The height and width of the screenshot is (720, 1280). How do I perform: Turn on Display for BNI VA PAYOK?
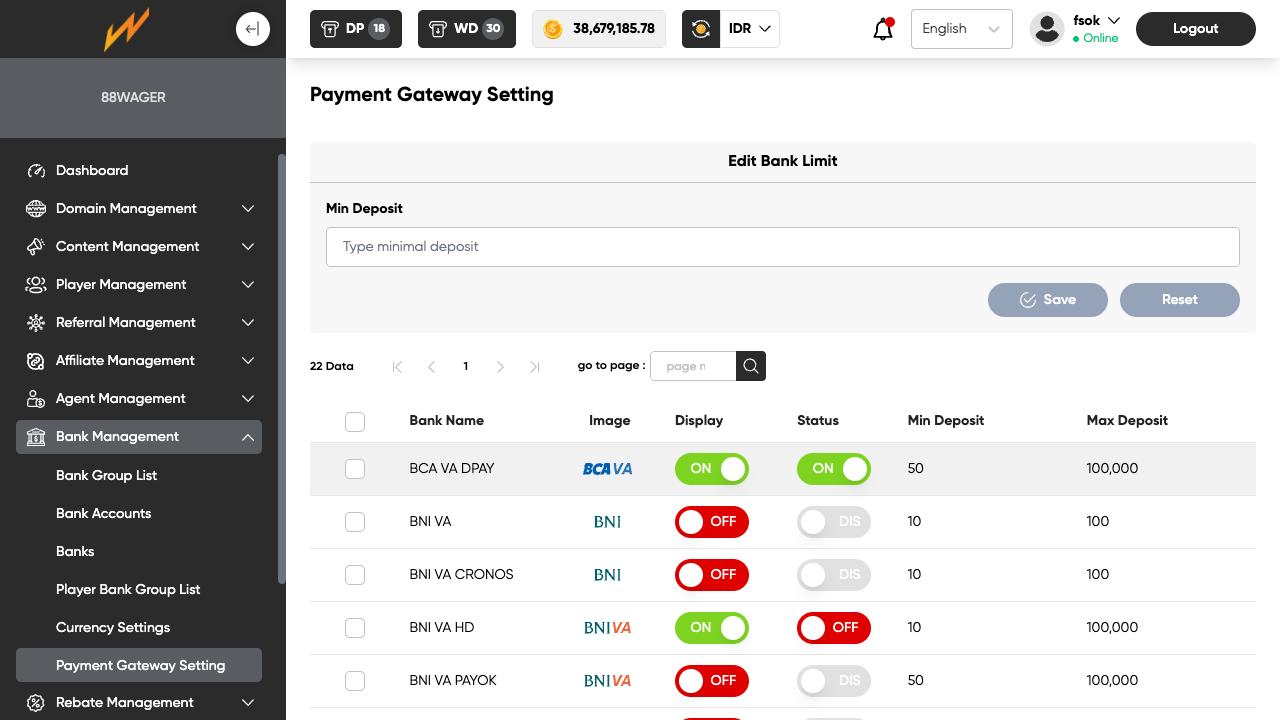[x=712, y=681]
